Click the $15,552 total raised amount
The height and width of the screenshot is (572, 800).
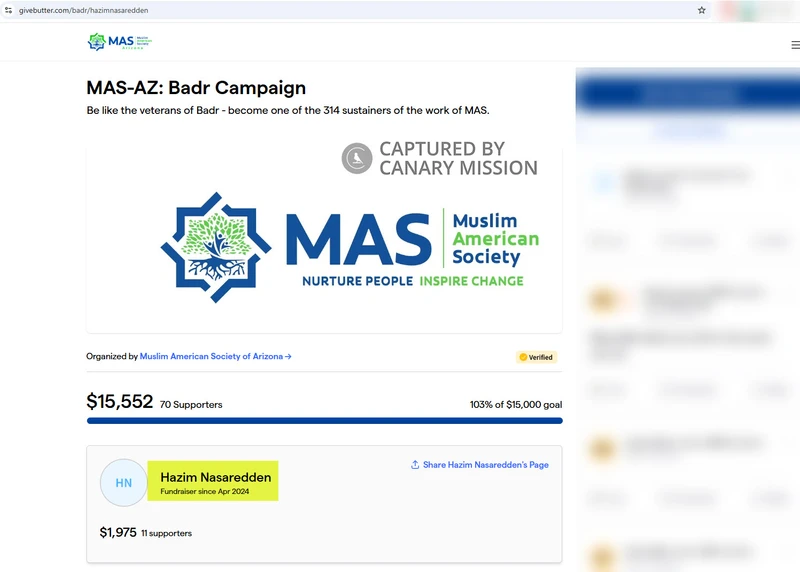(119, 402)
